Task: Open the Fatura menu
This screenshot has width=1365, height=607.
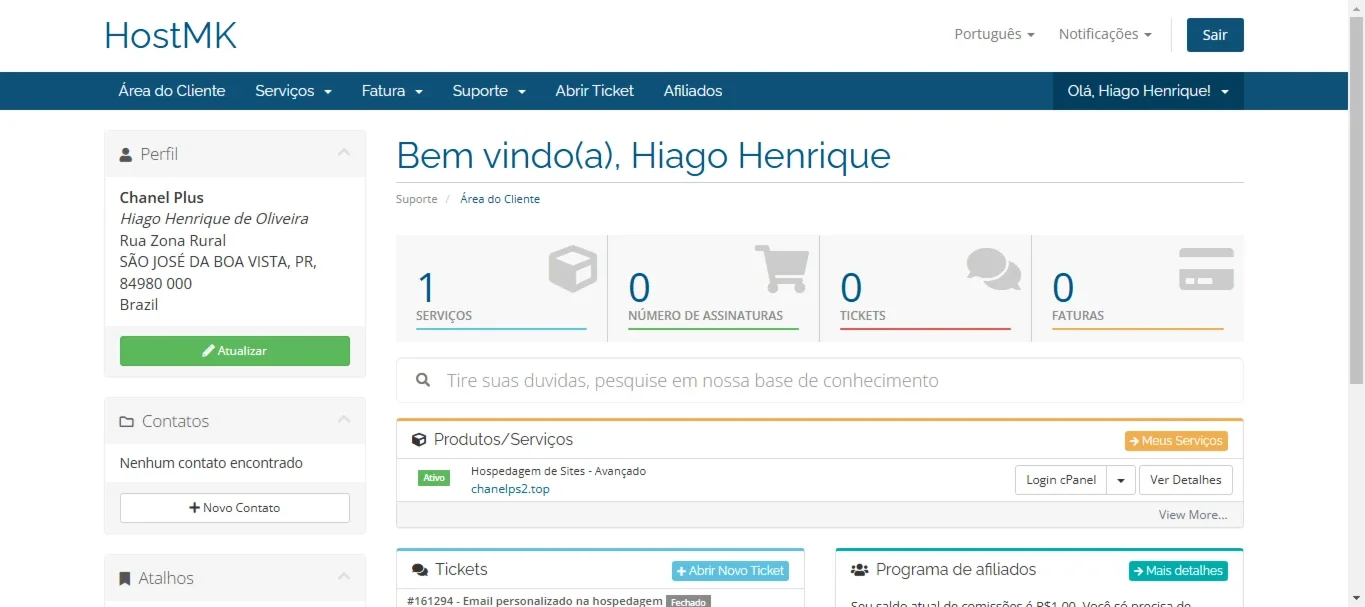Action: tap(392, 91)
